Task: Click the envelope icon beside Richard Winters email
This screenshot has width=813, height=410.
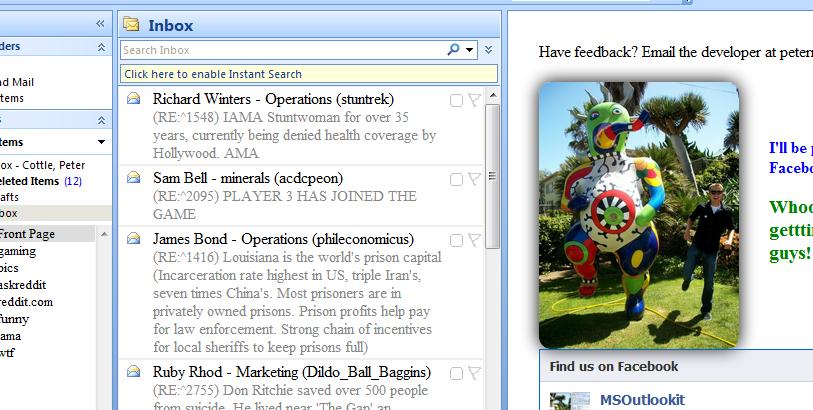Action: tap(133, 99)
